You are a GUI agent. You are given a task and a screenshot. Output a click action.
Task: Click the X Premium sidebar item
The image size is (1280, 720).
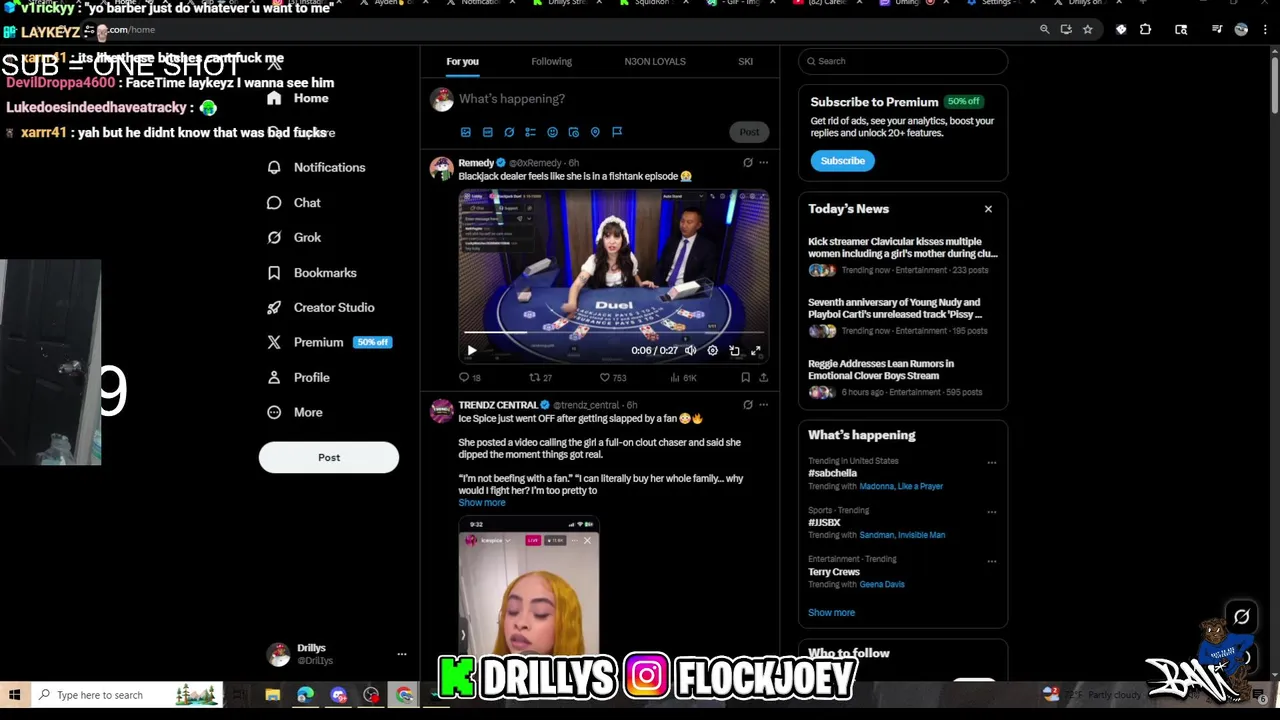pyautogui.click(x=329, y=342)
